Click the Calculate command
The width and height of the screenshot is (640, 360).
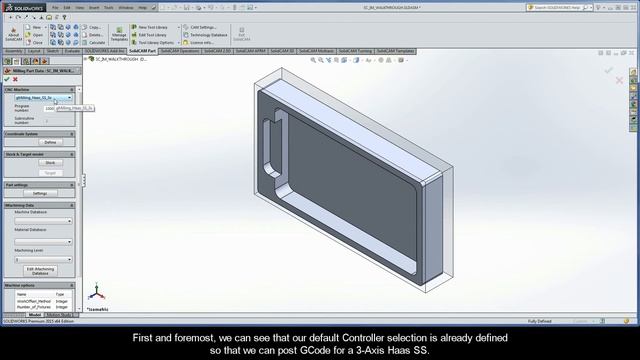click(x=93, y=42)
